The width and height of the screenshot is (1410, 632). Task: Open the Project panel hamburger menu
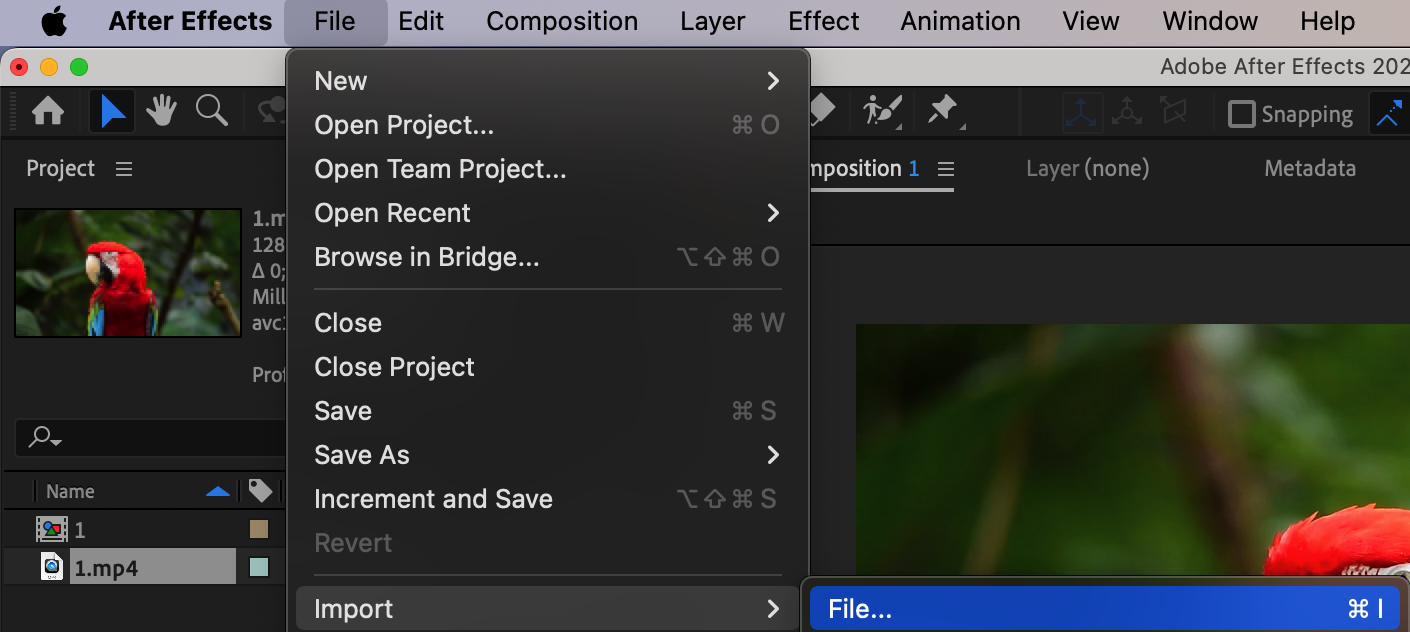pyautogui.click(x=124, y=169)
